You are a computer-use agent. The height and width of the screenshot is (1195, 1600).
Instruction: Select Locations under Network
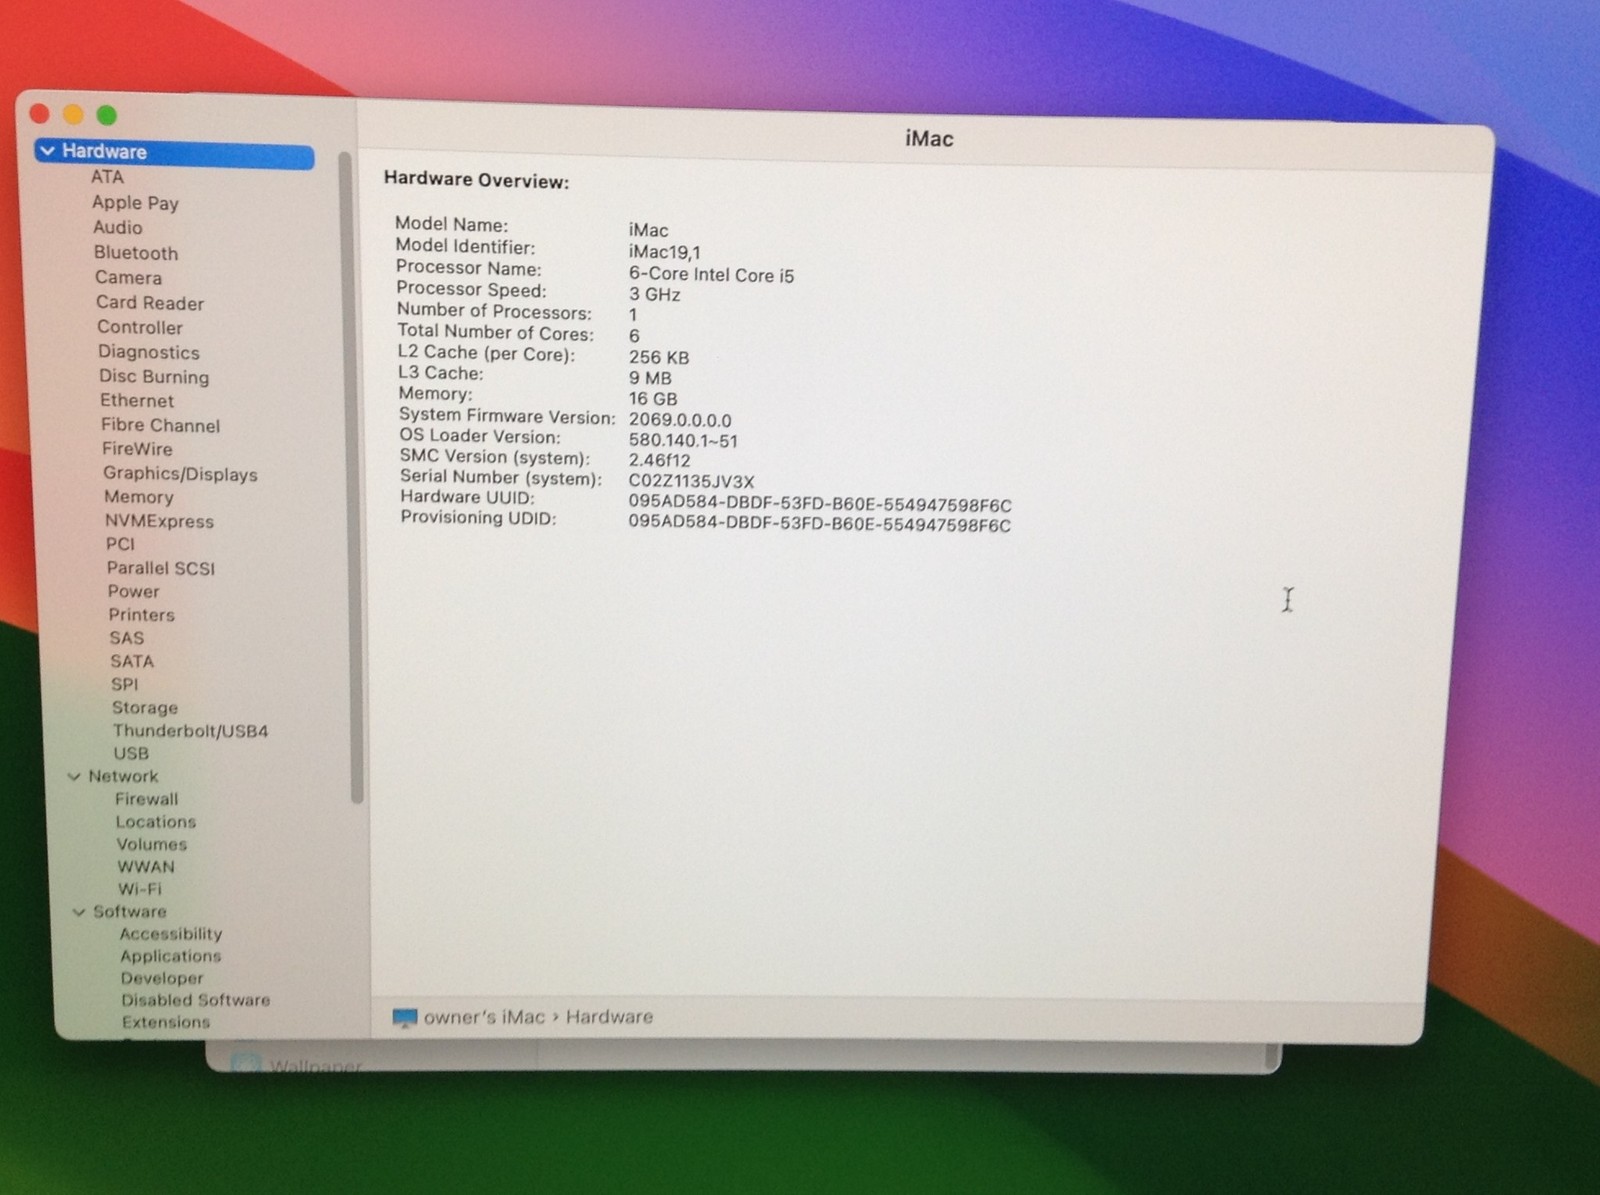[156, 822]
